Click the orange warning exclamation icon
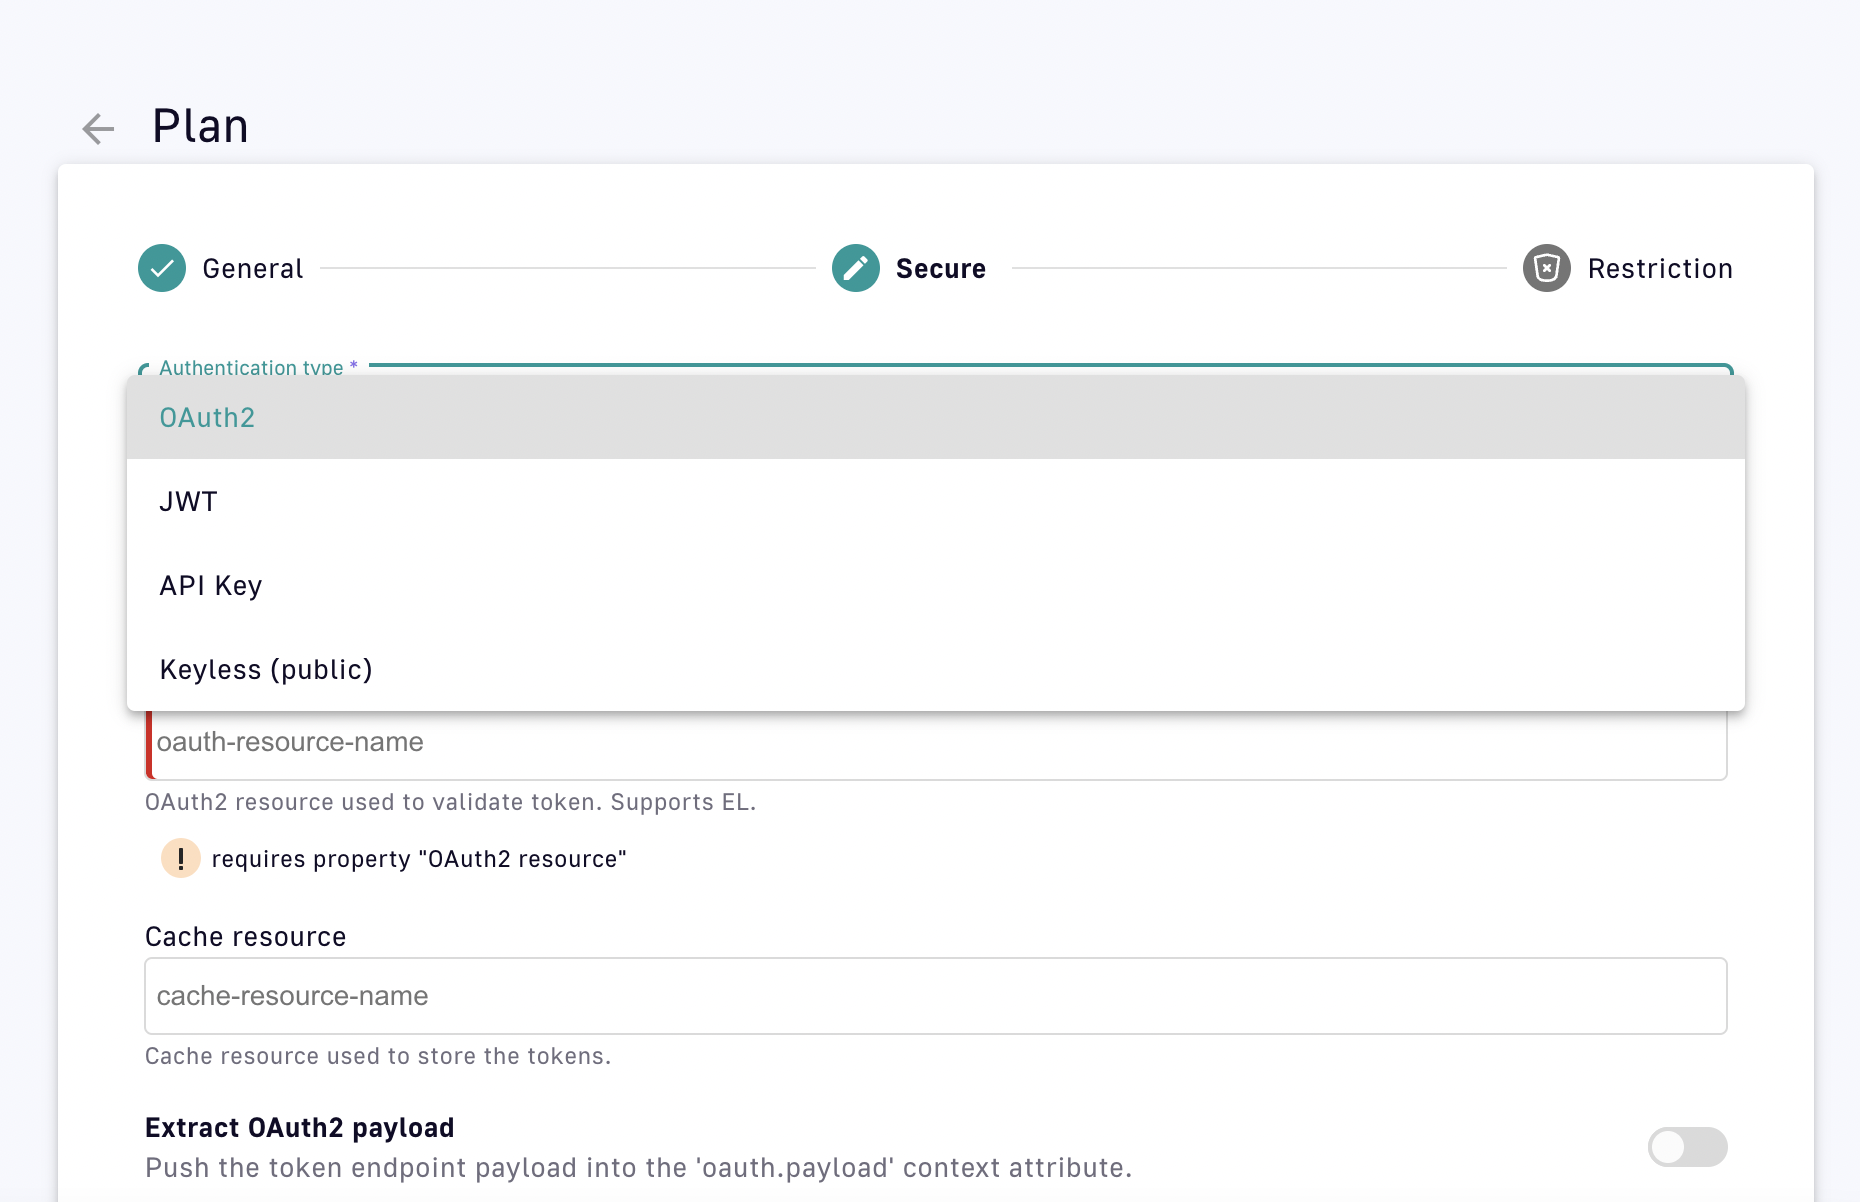This screenshot has height=1202, width=1860. tap(181, 858)
